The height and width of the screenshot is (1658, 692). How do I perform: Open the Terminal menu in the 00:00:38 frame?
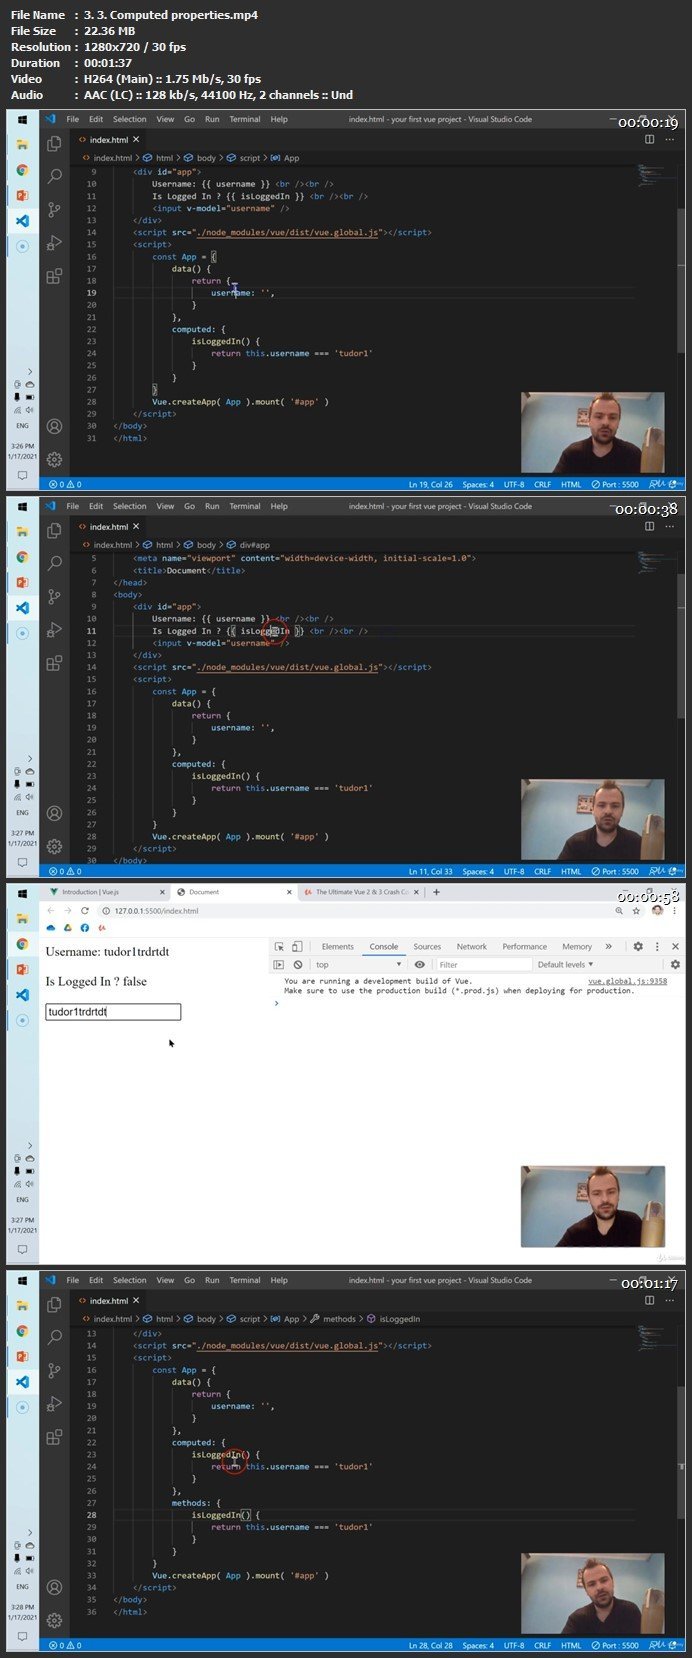click(245, 506)
